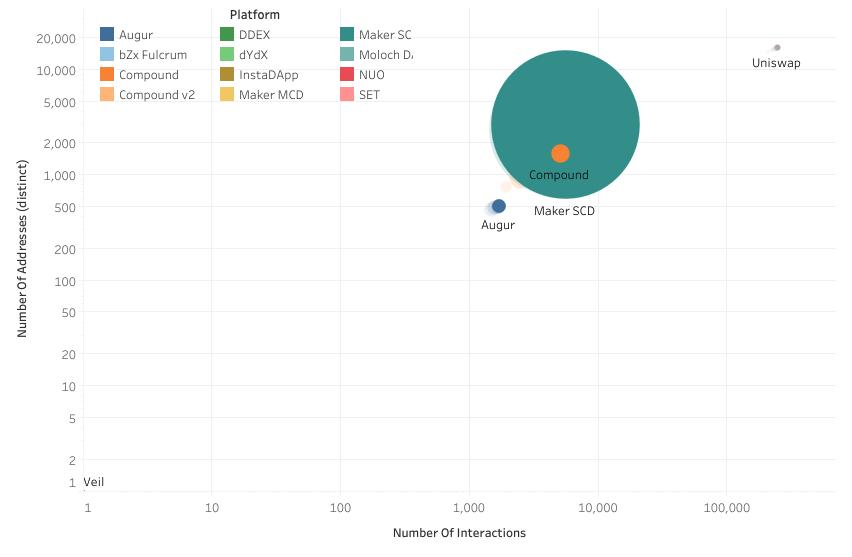Click the SET pink legend swatch
This screenshot has width=852, height=557.
coord(347,95)
